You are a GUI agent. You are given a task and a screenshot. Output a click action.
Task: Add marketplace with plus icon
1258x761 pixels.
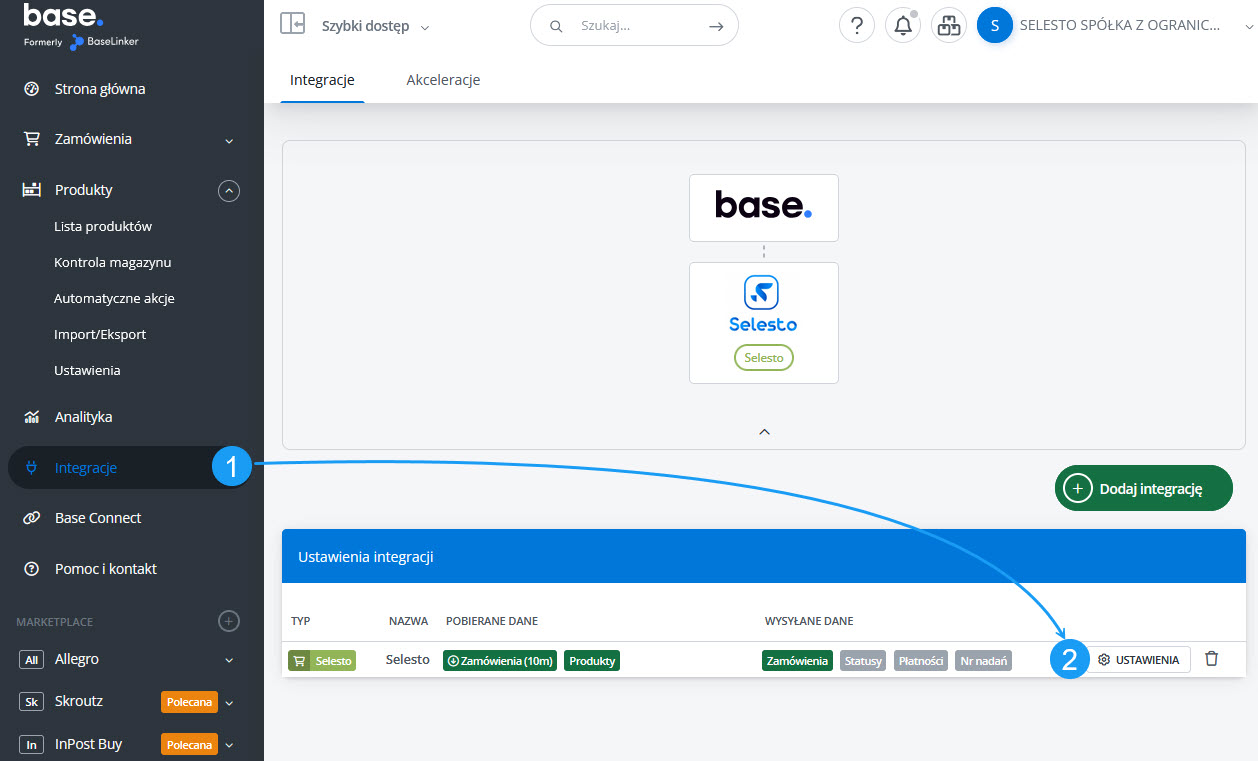229,621
